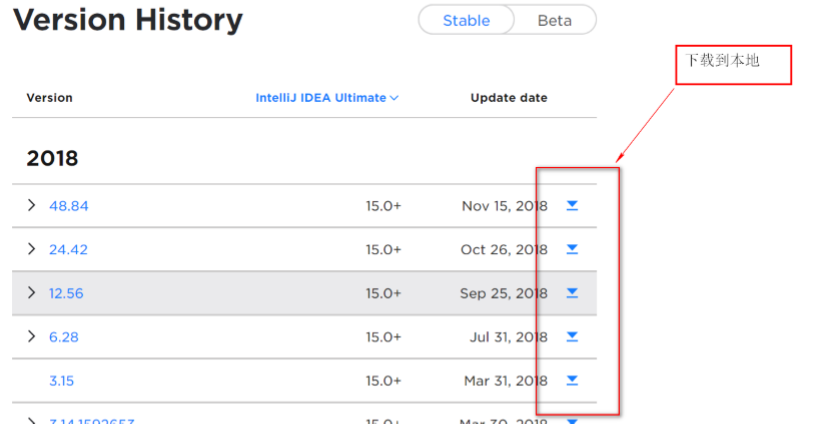Download version 6.28
The width and height of the screenshot is (833, 432).
[x=572, y=336]
